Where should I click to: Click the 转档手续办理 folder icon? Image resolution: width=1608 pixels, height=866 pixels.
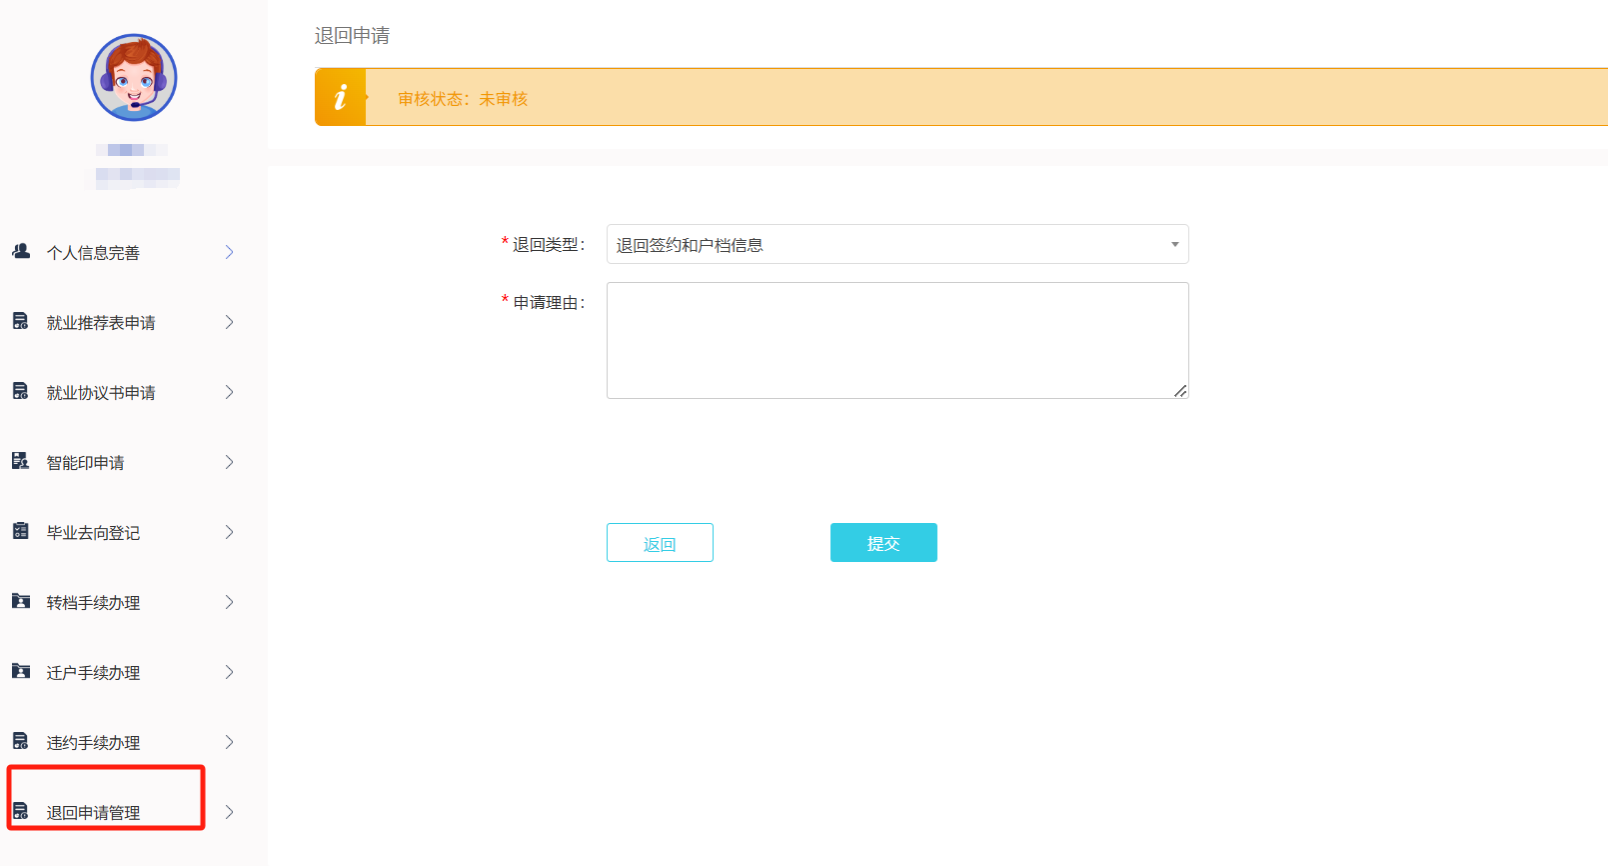(20, 601)
